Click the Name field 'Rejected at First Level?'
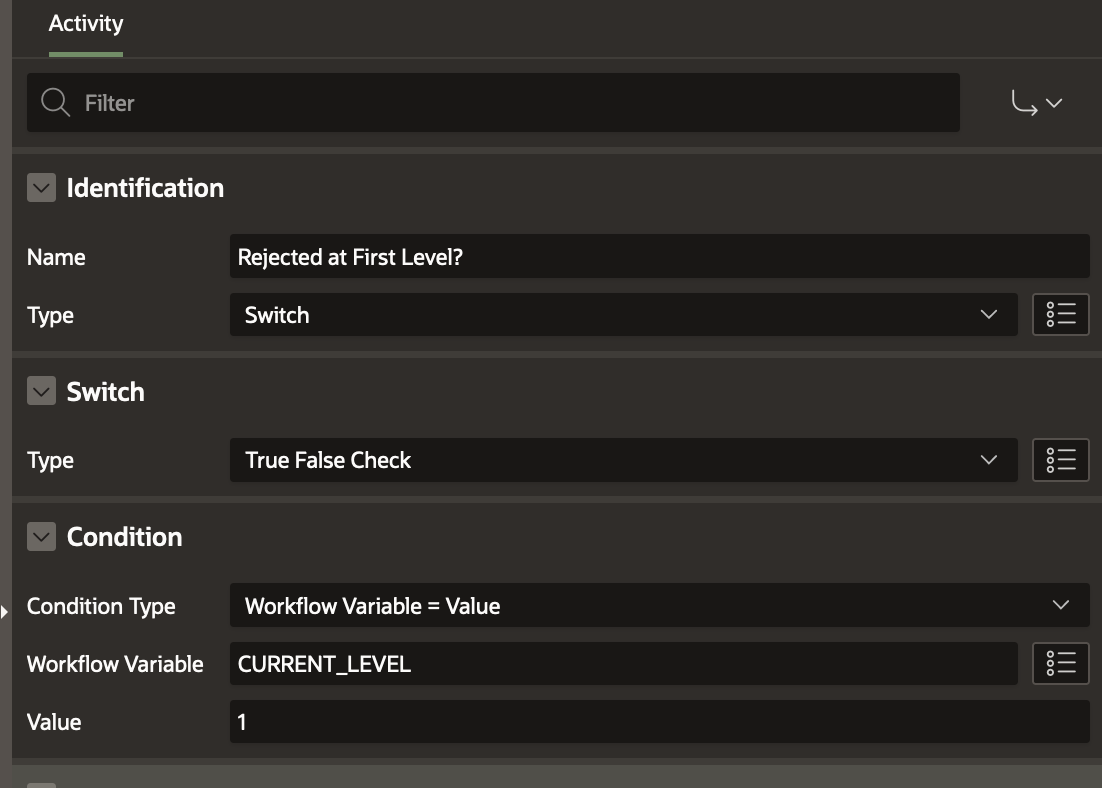 tap(658, 257)
